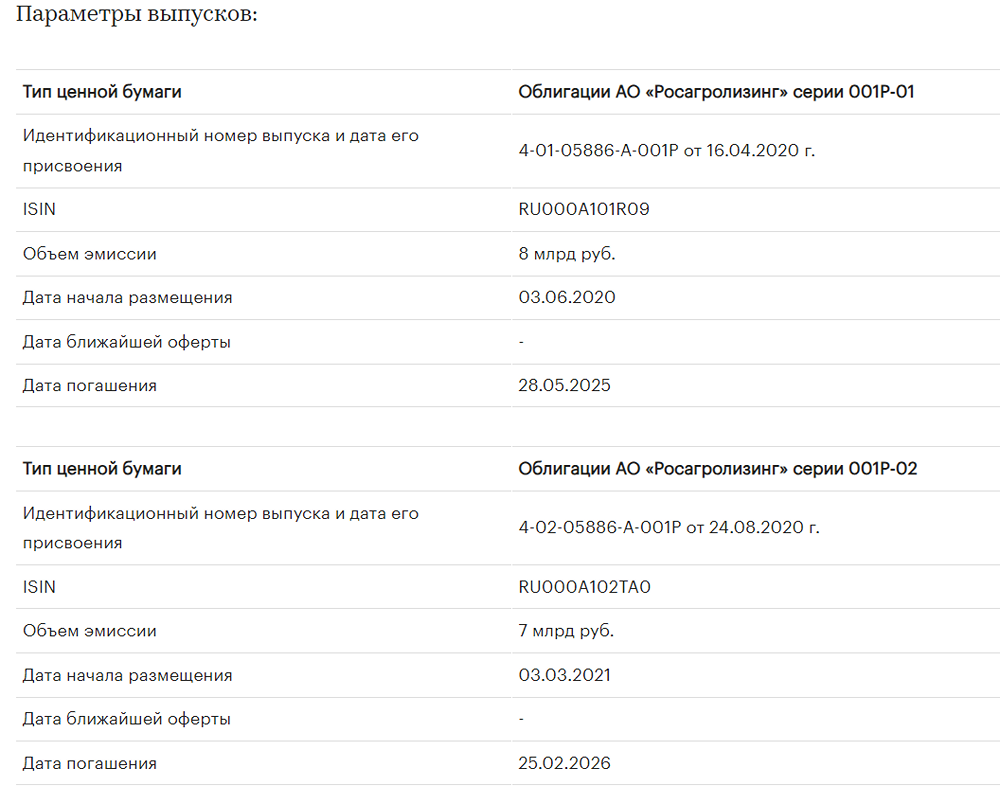Click "Объем эмиссии" label for the 8 млрд issue

90,254
